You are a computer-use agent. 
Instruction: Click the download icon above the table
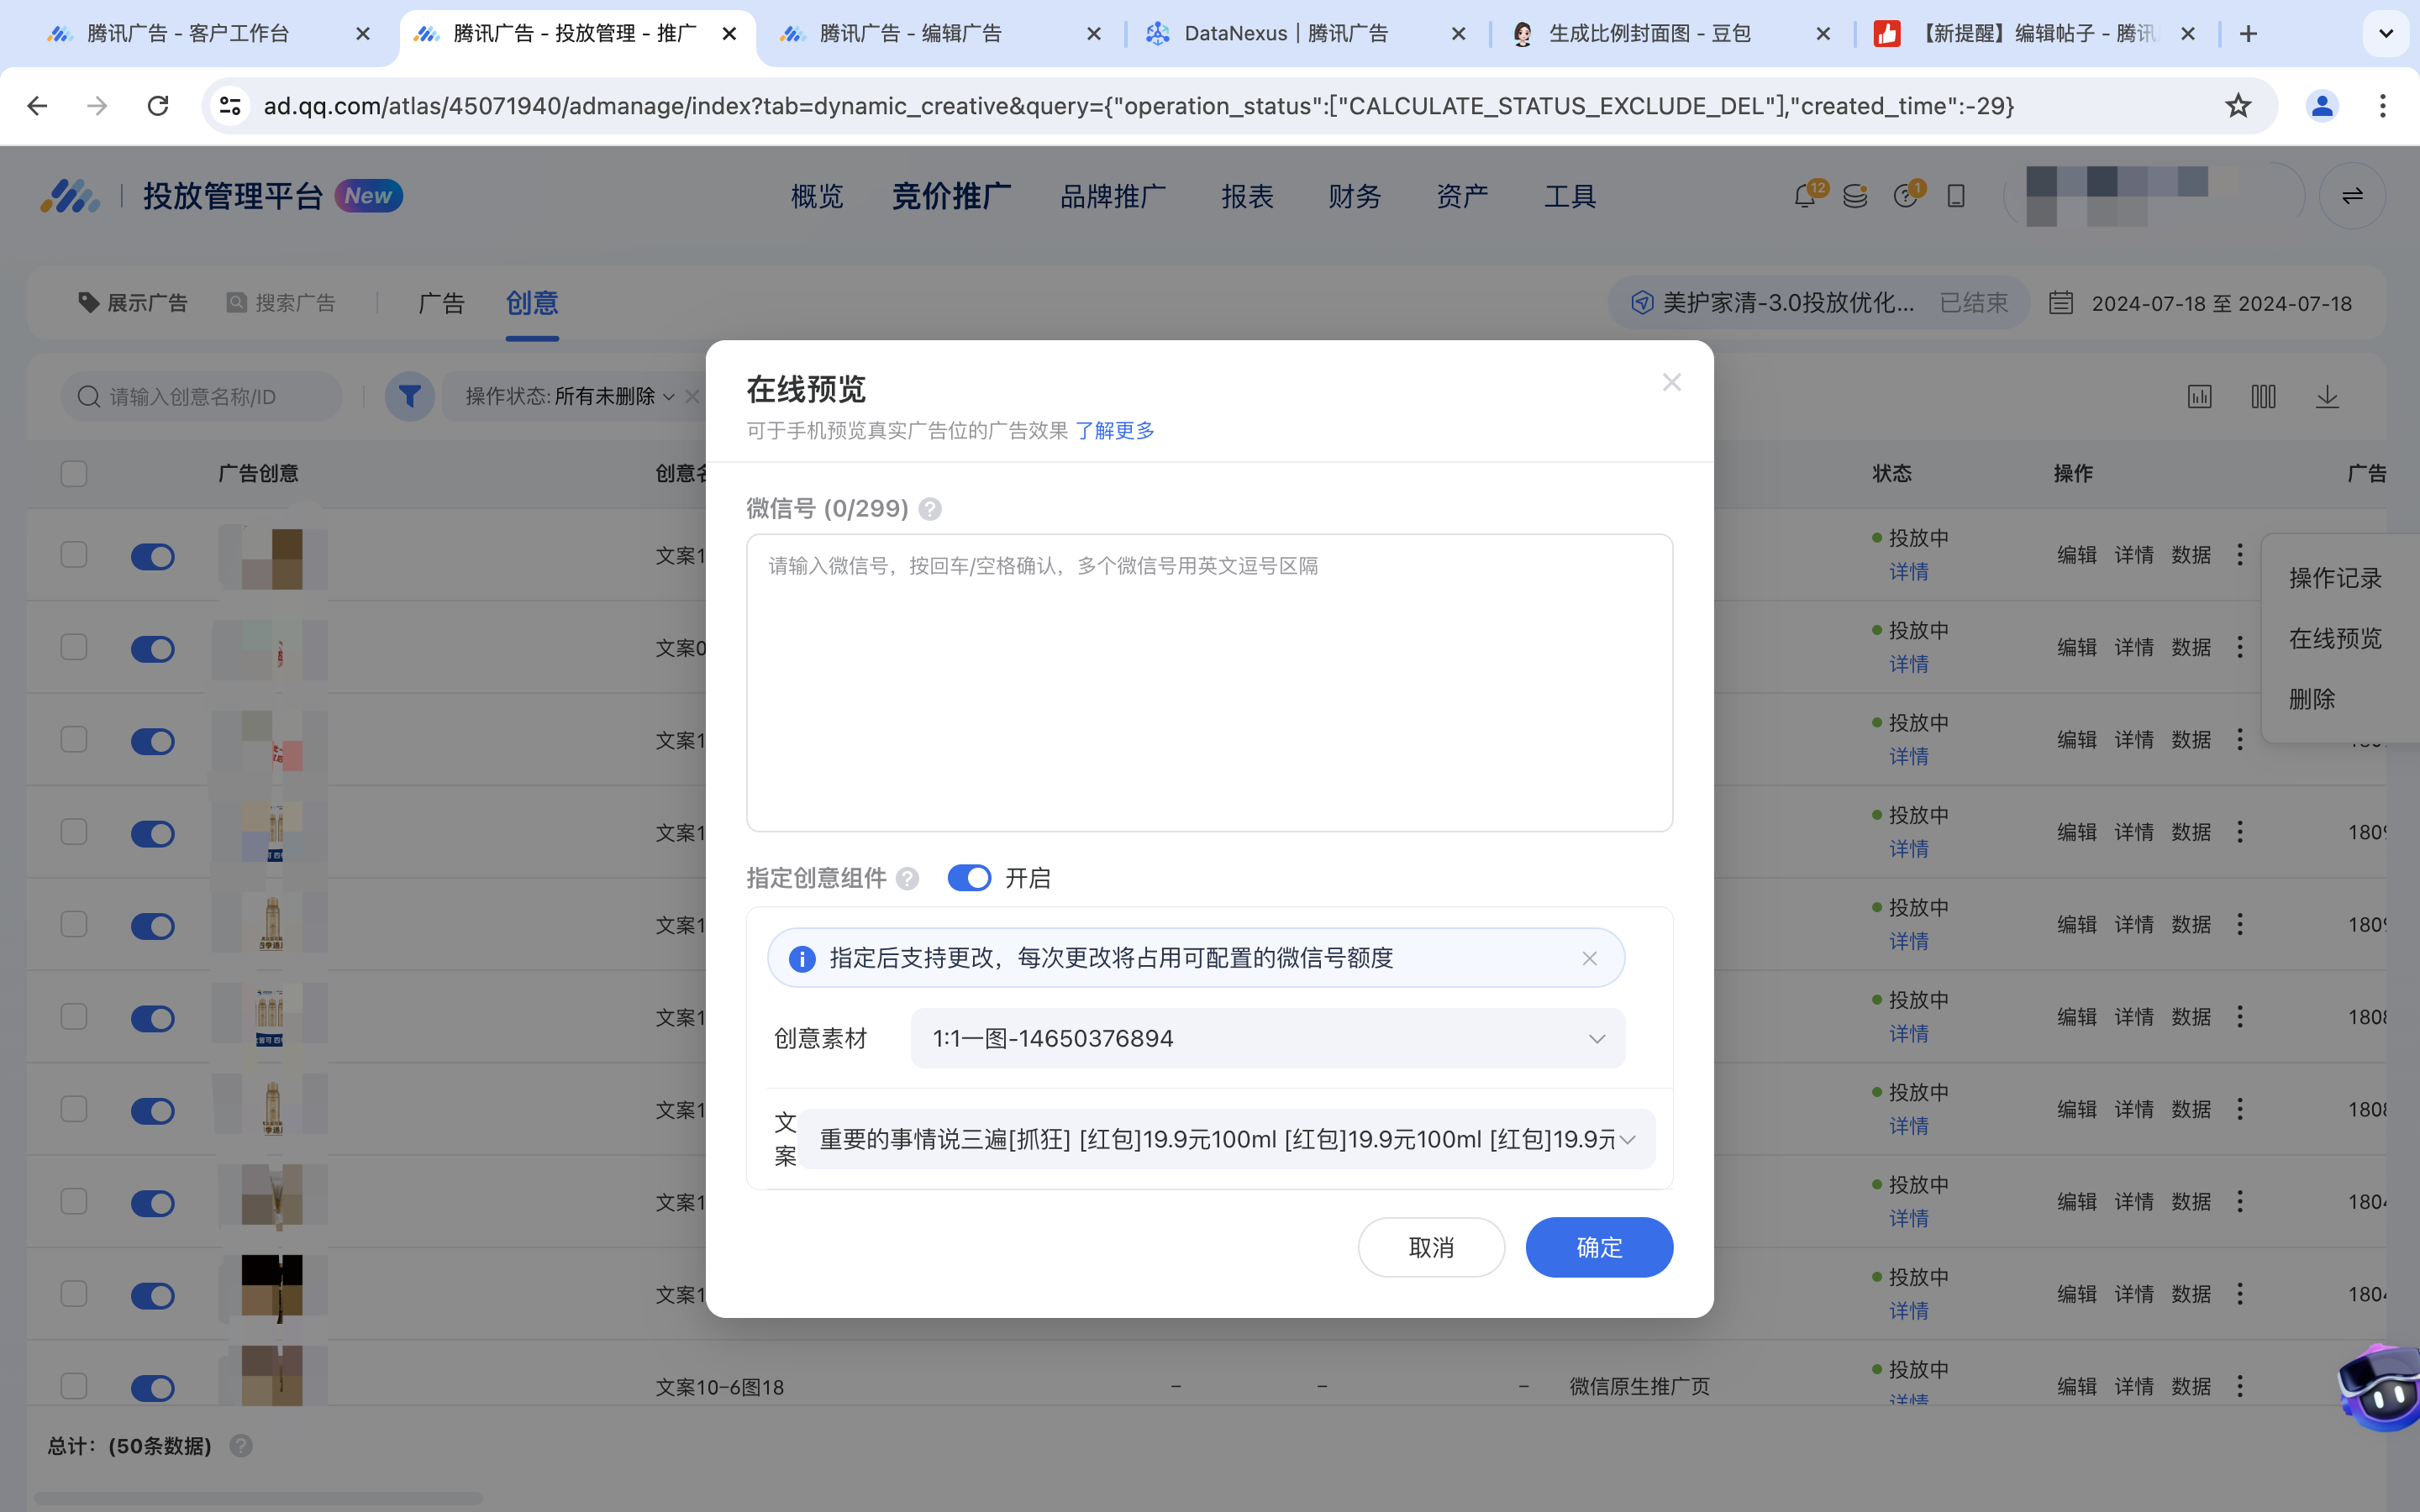click(2327, 397)
